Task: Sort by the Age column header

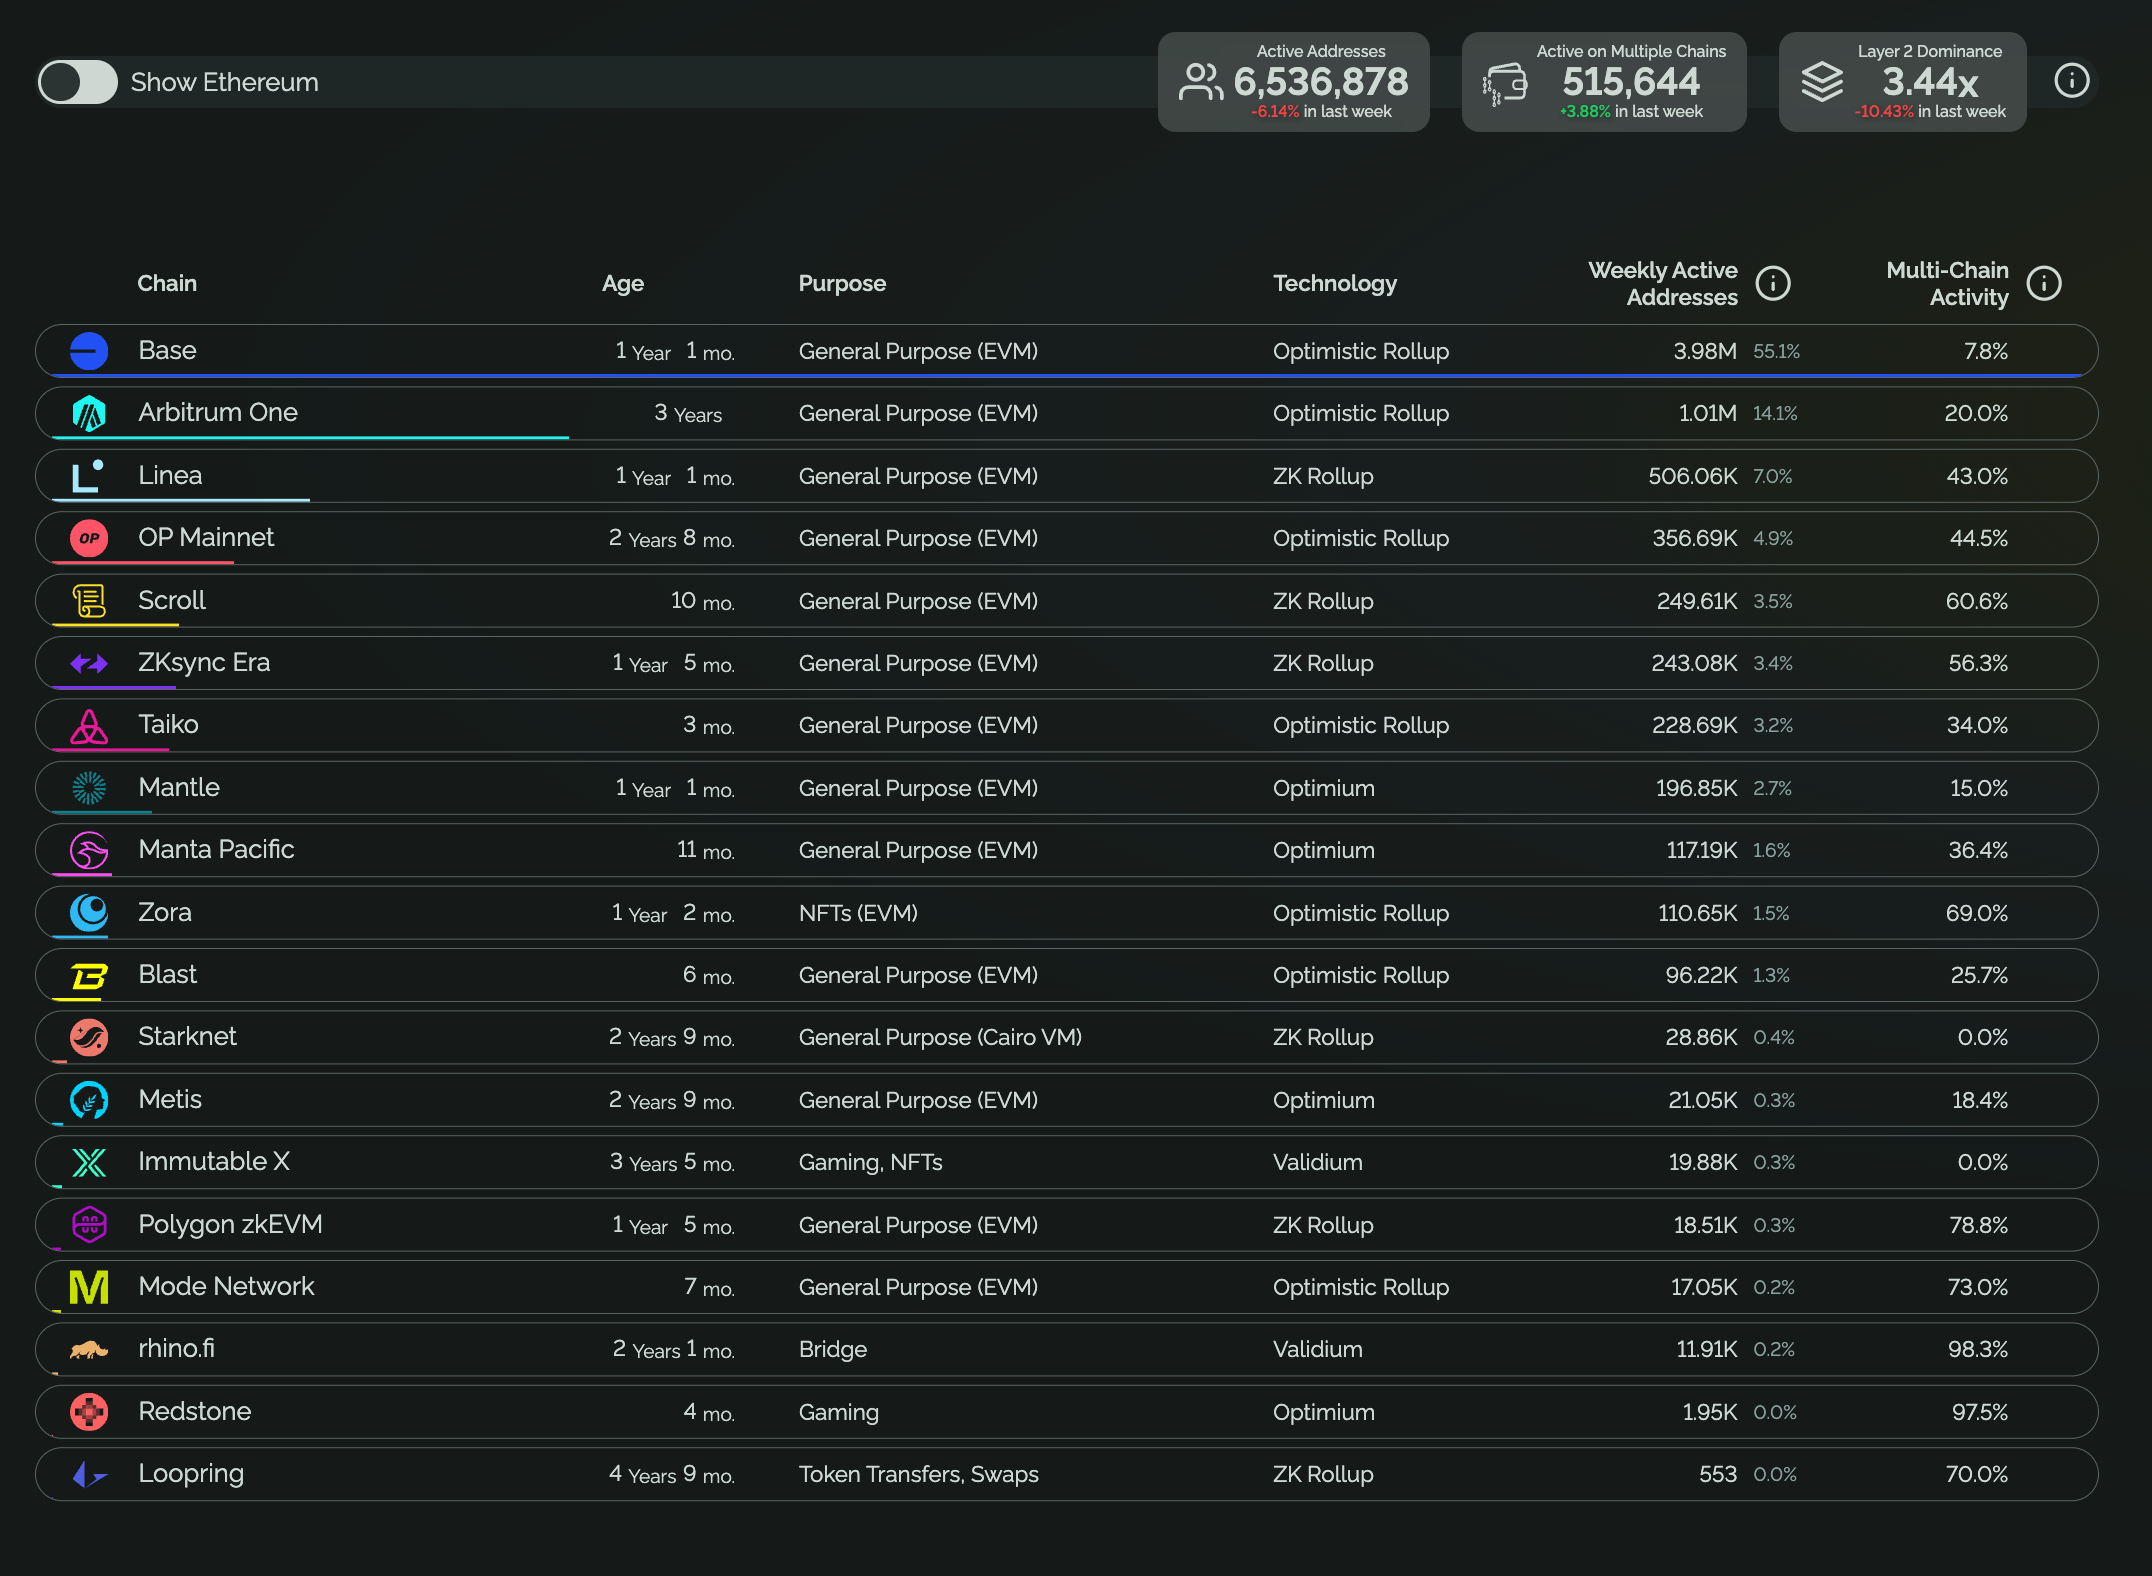Action: (623, 283)
